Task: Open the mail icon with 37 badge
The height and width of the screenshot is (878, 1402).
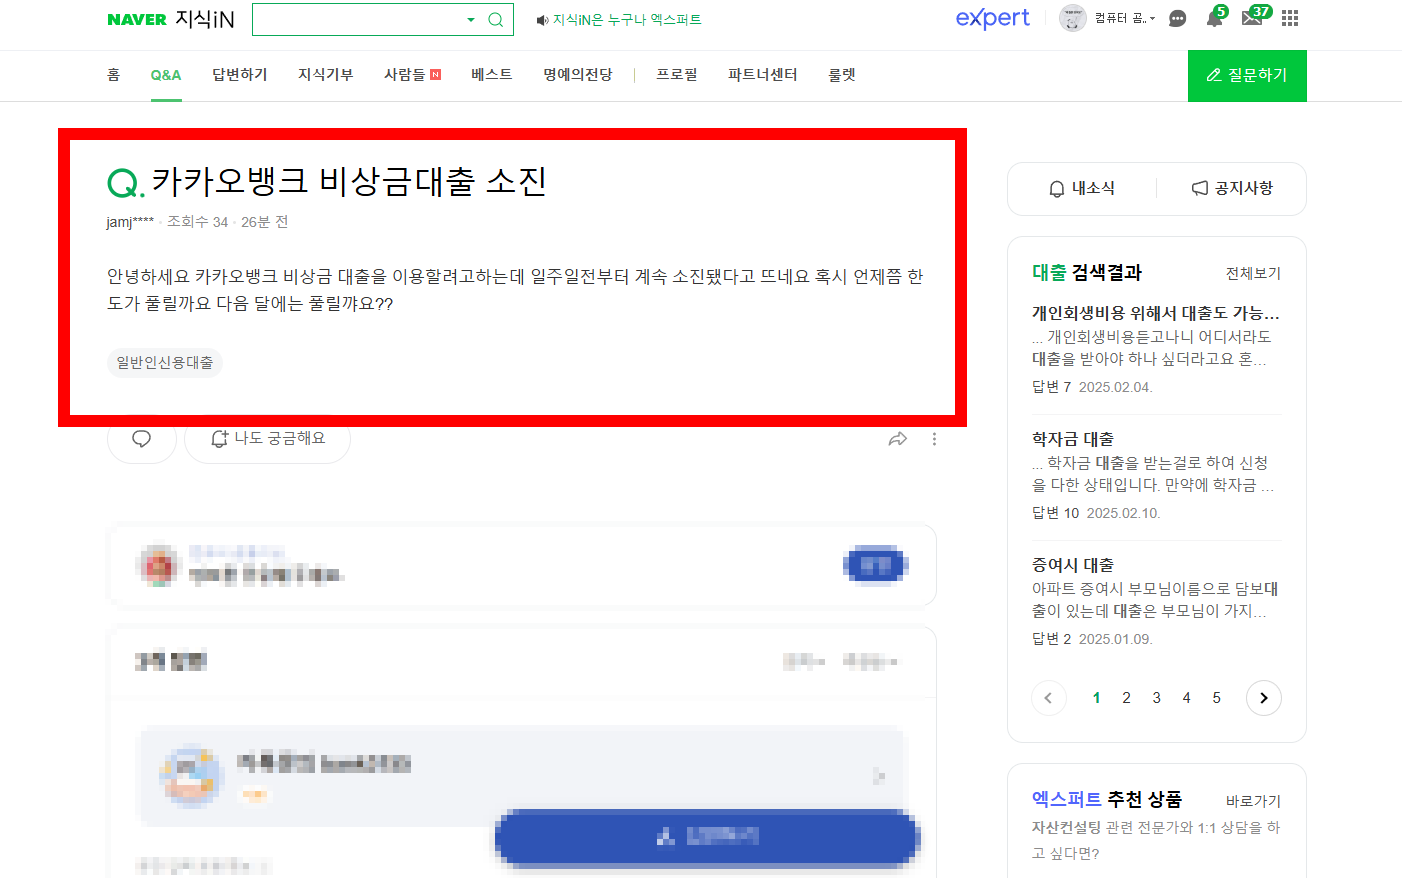Action: (x=1253, y=17)
